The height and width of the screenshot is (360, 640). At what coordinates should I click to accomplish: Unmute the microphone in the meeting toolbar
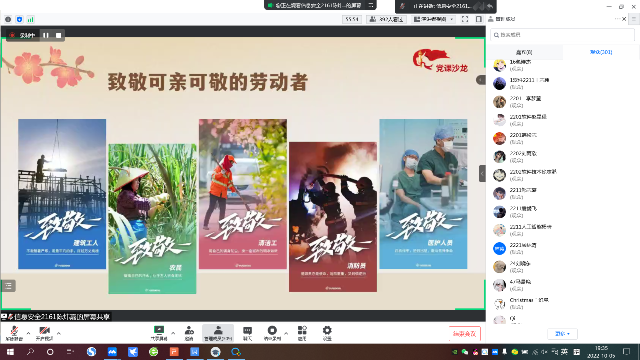tap(14, 333)
